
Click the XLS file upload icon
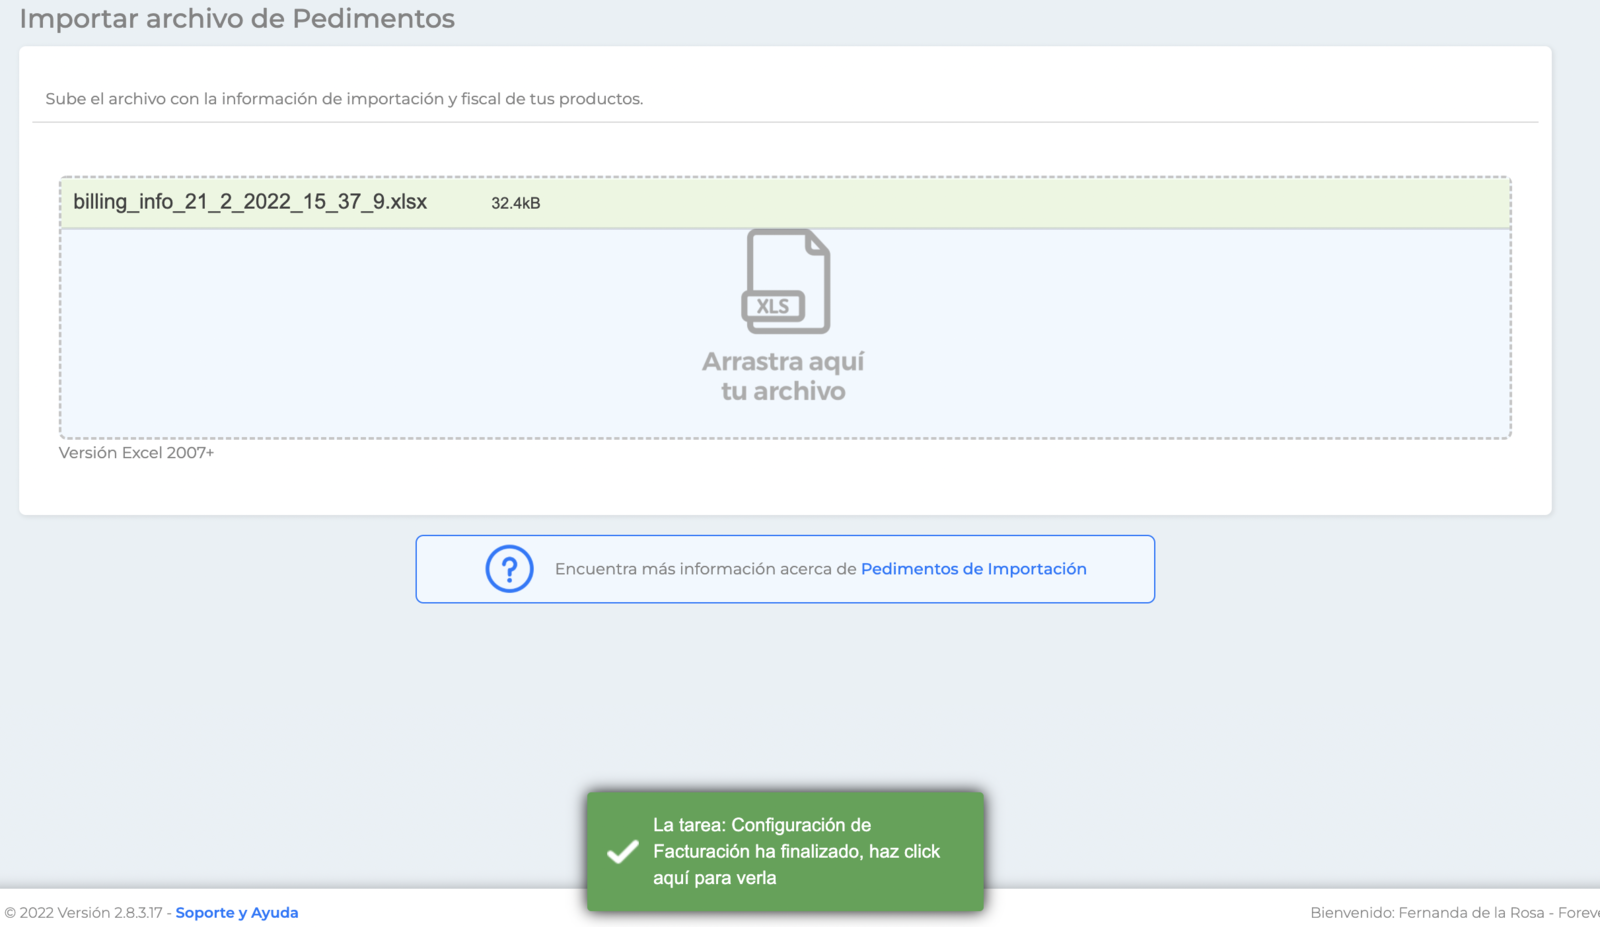click(786, 282)
